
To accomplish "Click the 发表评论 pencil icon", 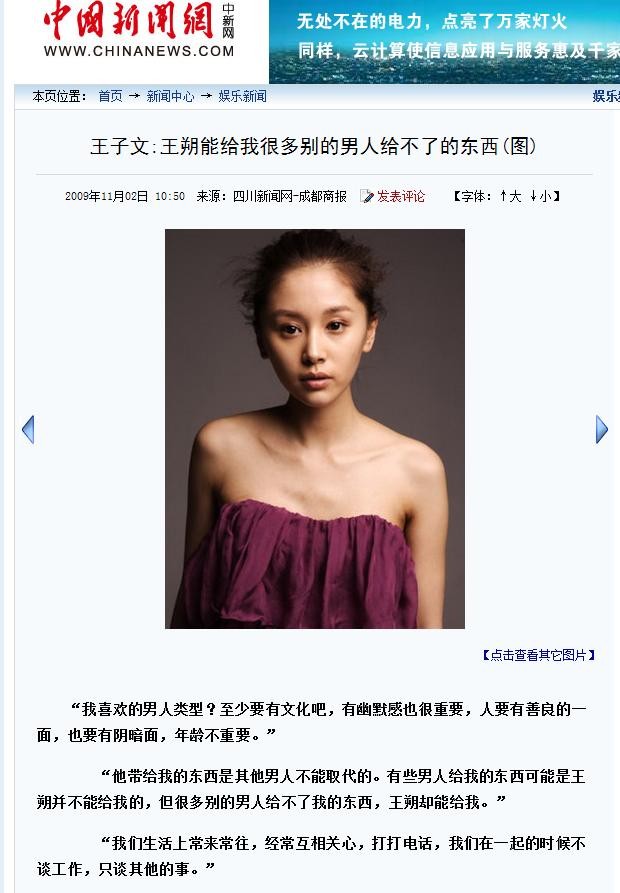I will [367, 196].
